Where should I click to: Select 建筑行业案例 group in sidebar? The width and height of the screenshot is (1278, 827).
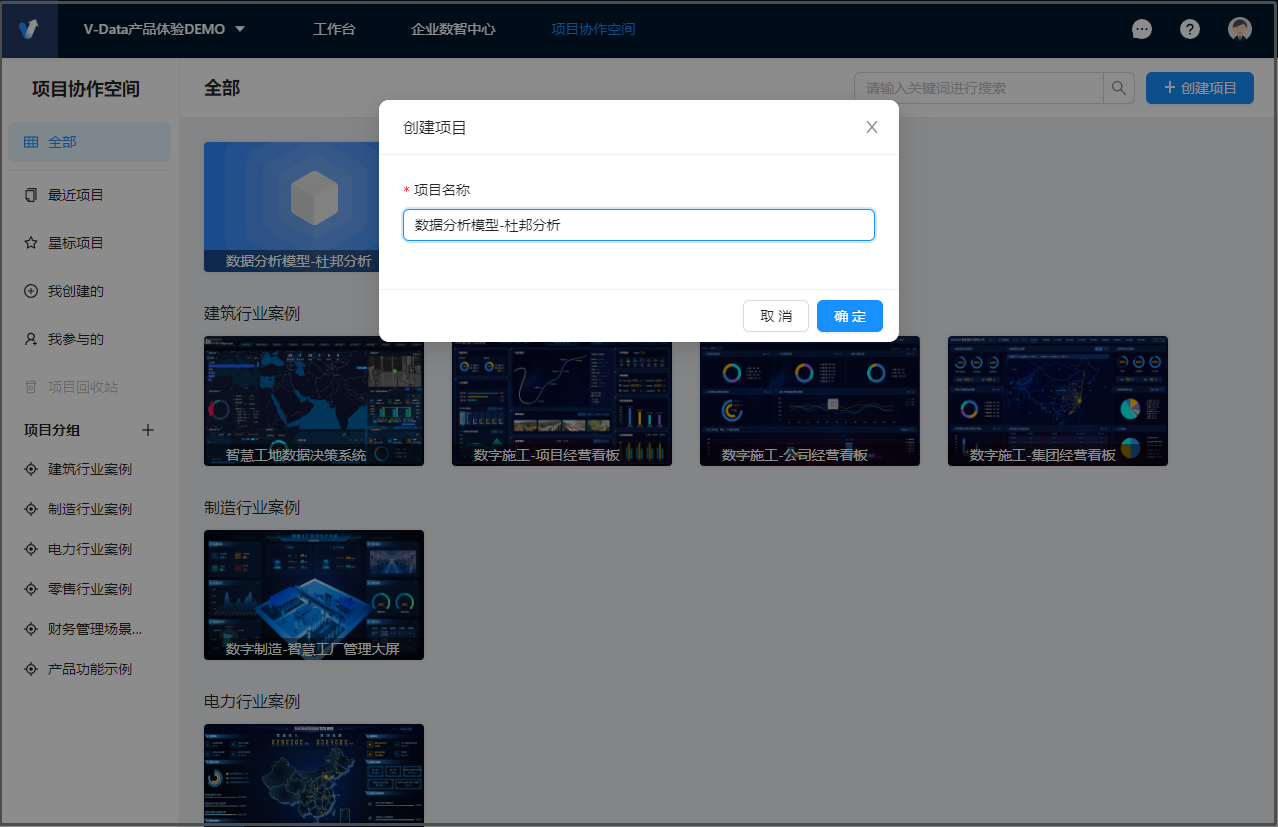click(89, 469)
